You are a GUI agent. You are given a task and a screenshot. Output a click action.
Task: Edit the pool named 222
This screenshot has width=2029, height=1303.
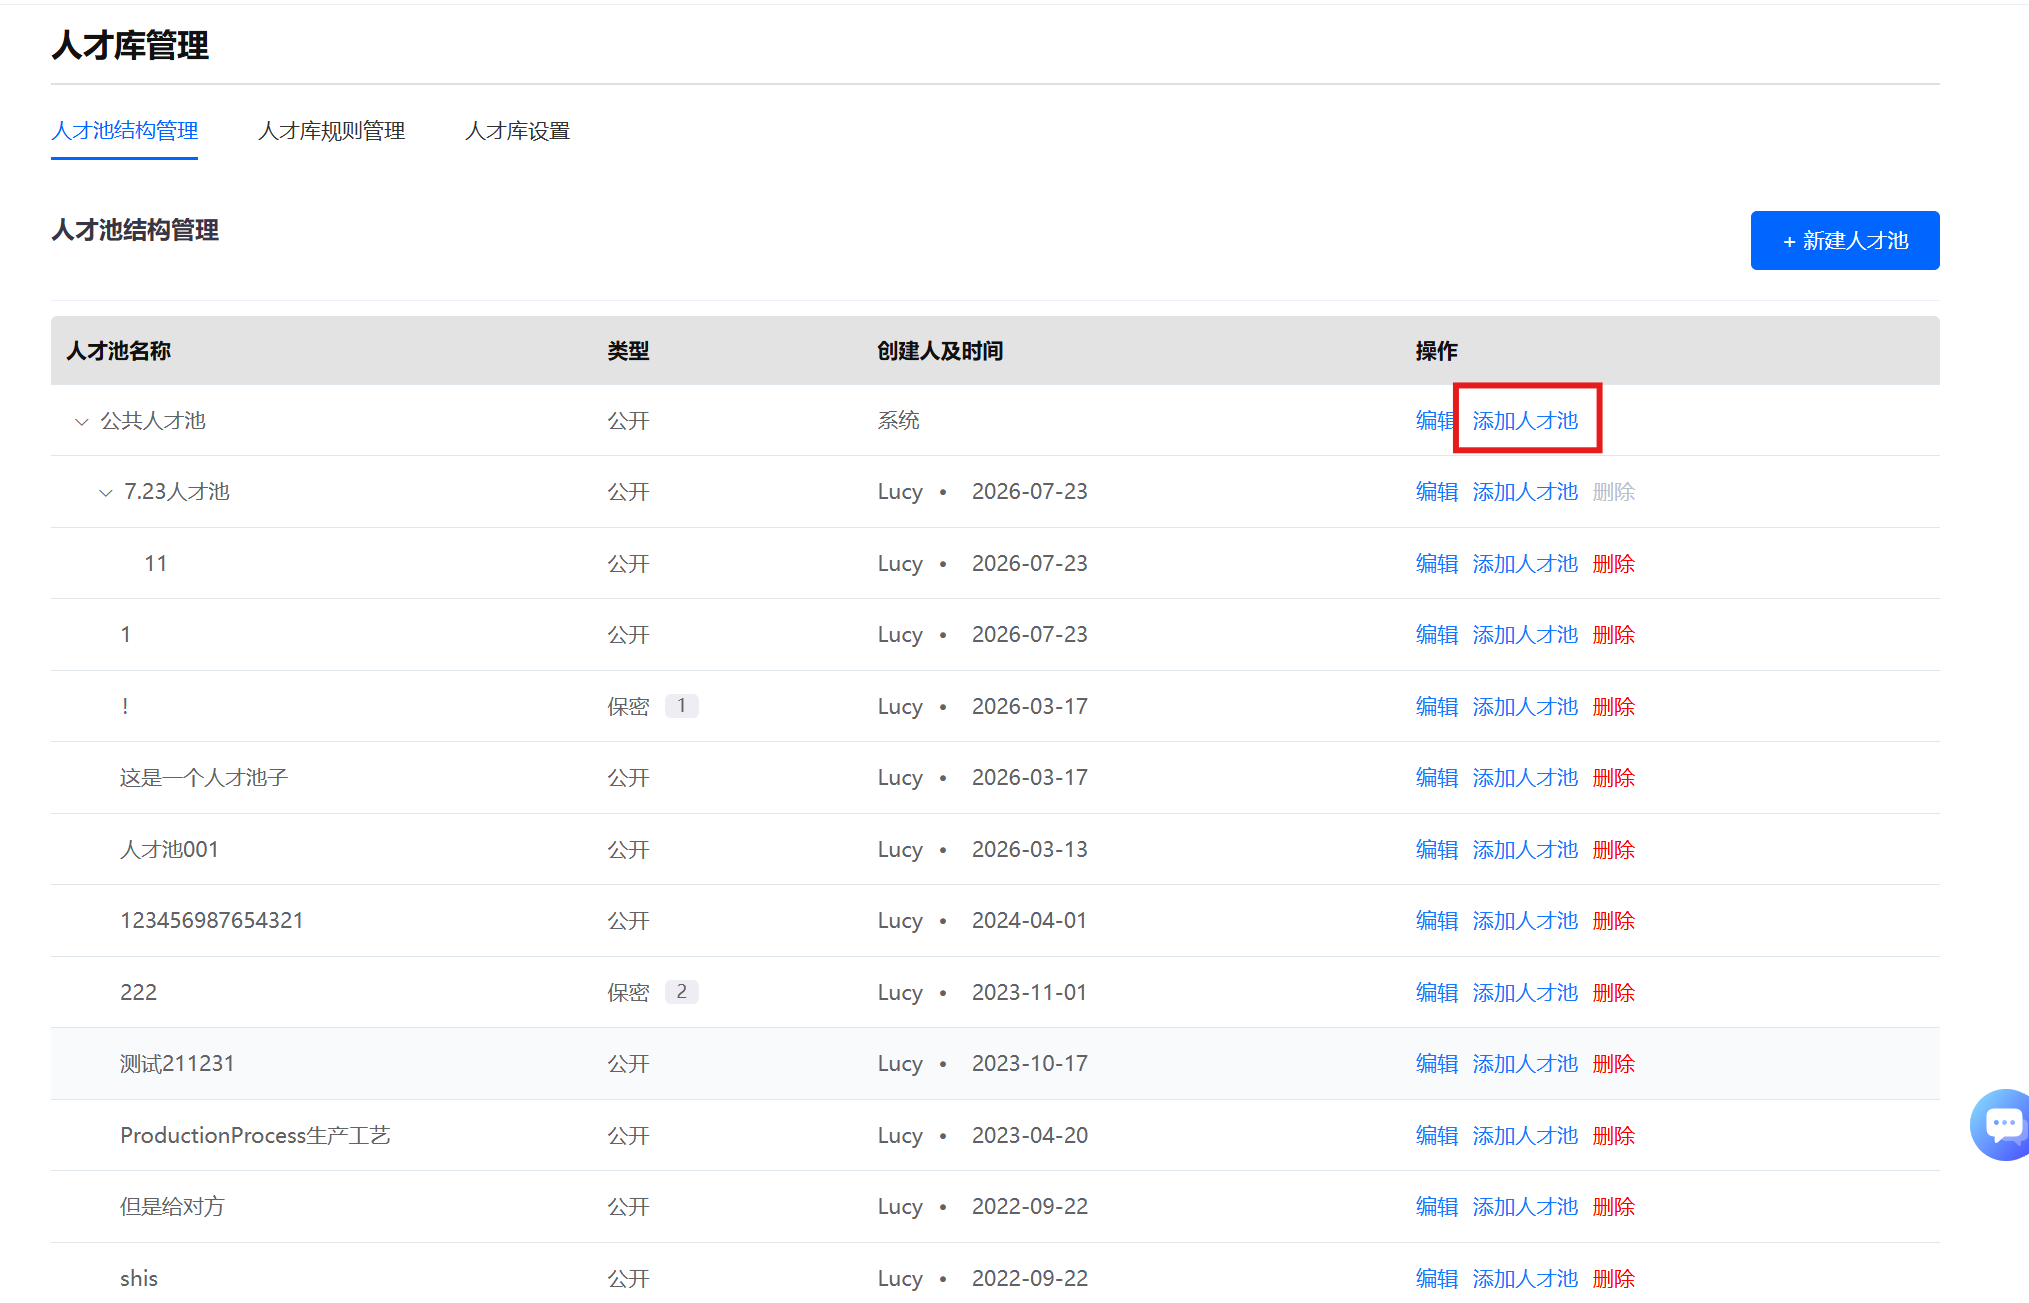pyautogui.click(x=1437, y=993)
